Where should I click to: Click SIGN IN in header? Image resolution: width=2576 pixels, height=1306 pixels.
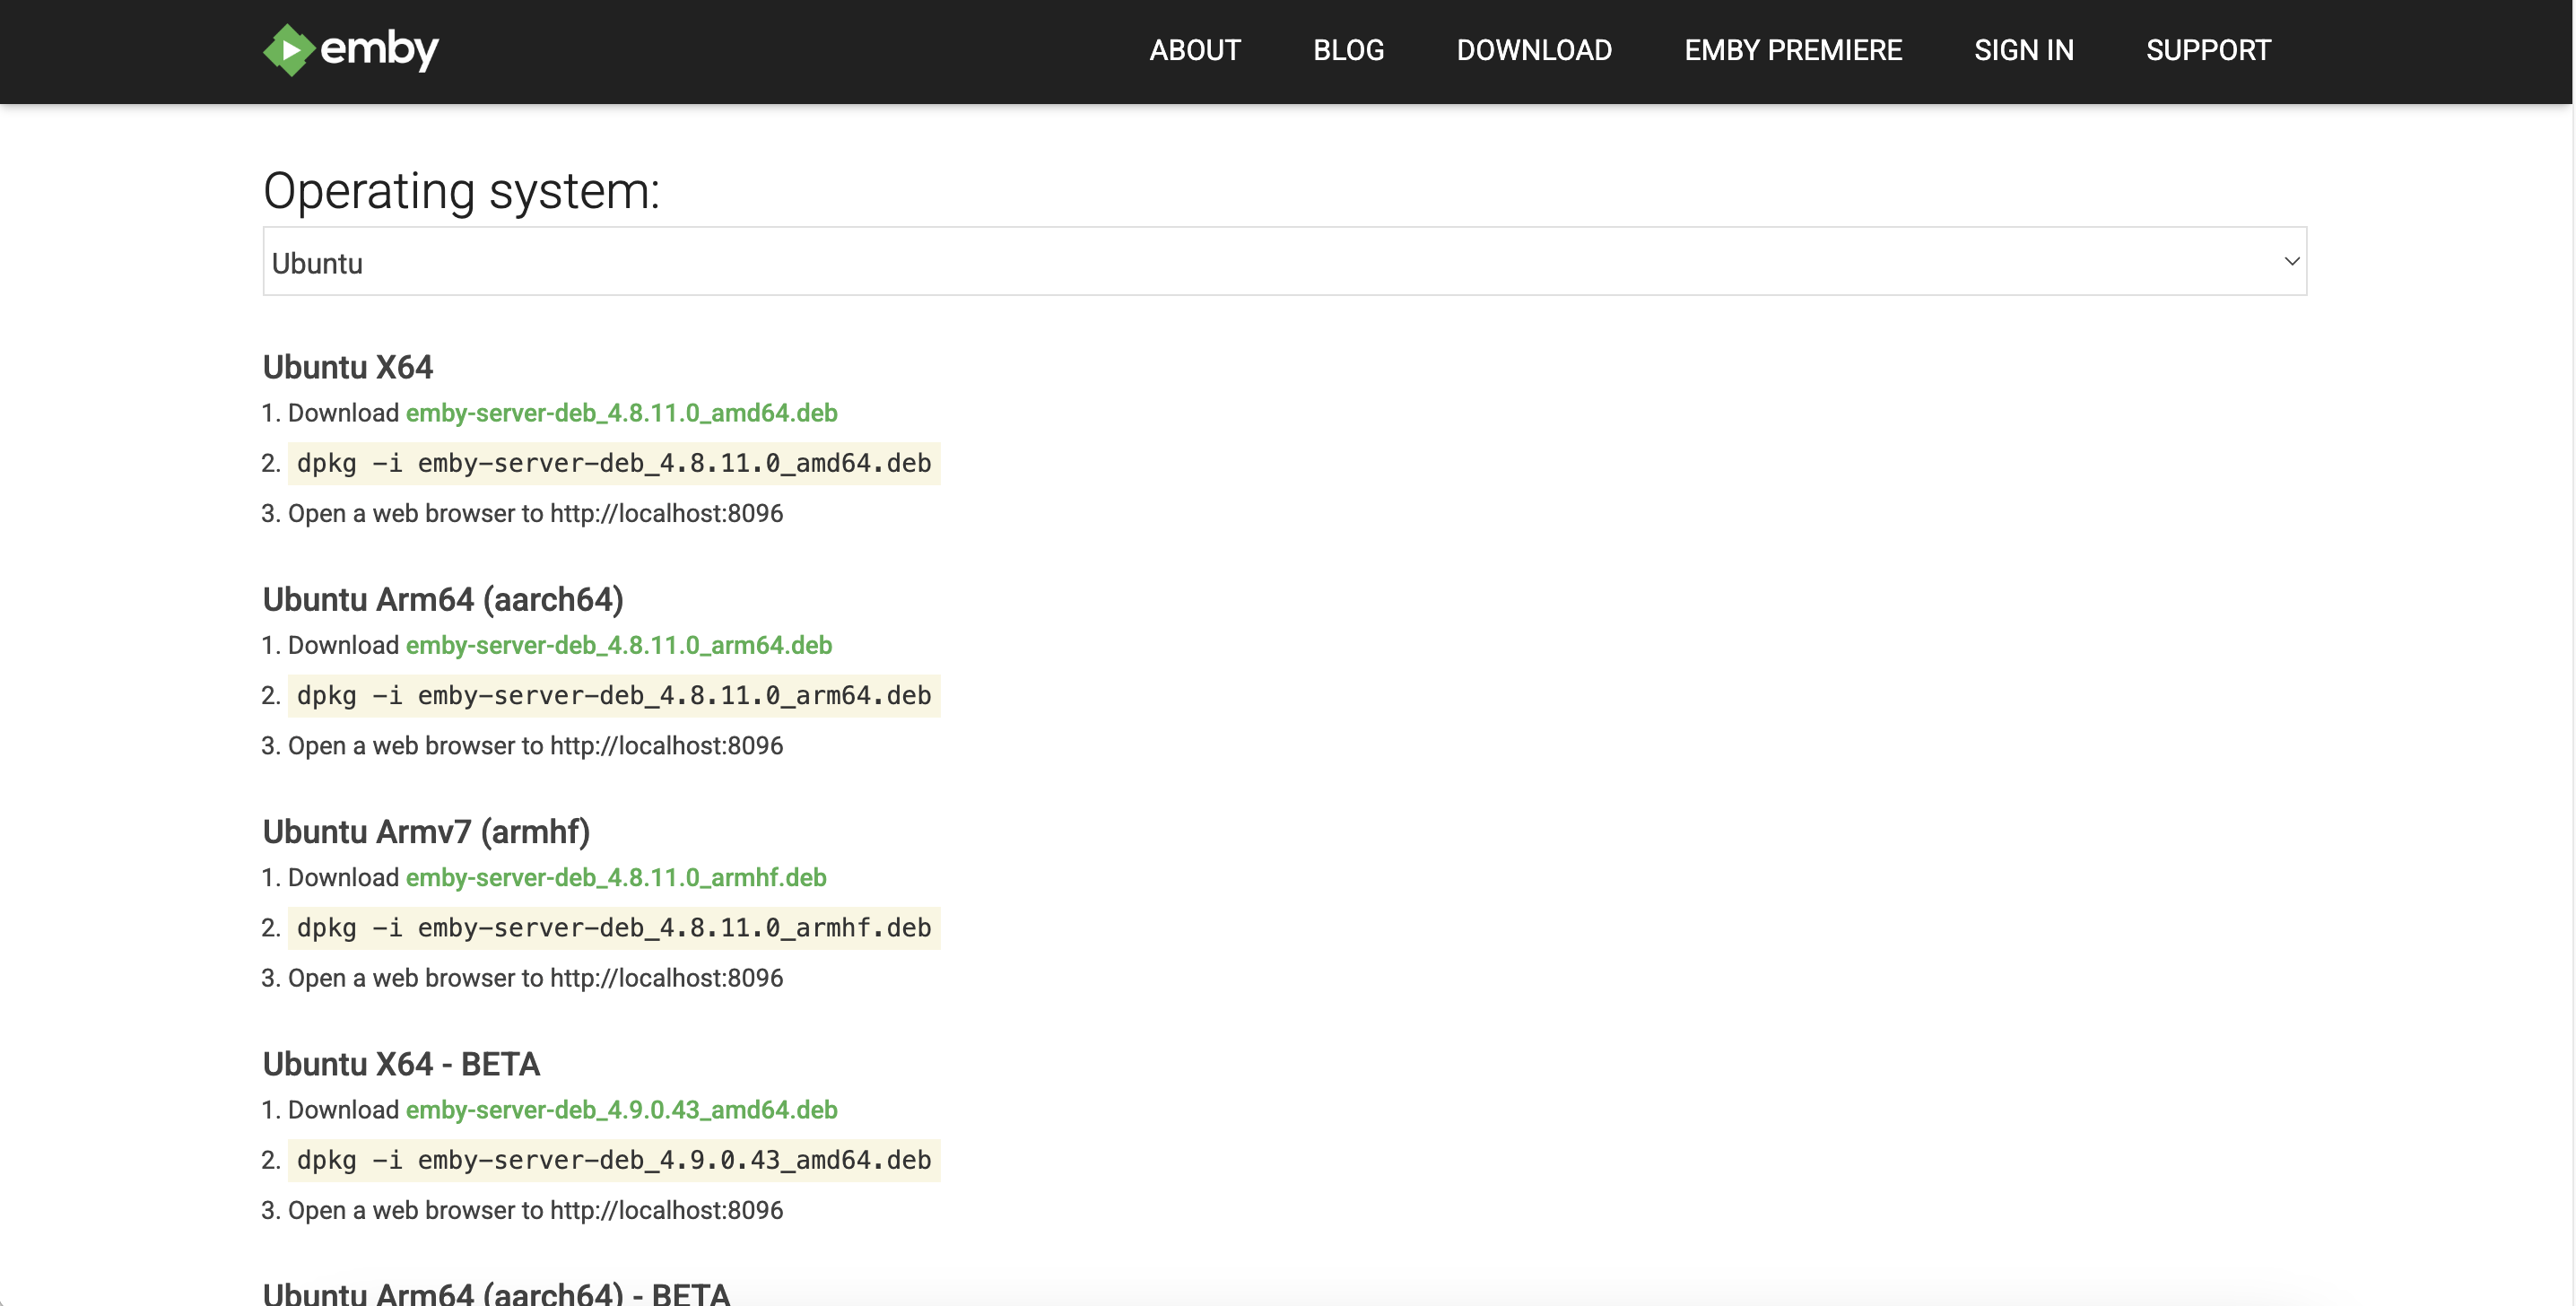(2024, 50)
